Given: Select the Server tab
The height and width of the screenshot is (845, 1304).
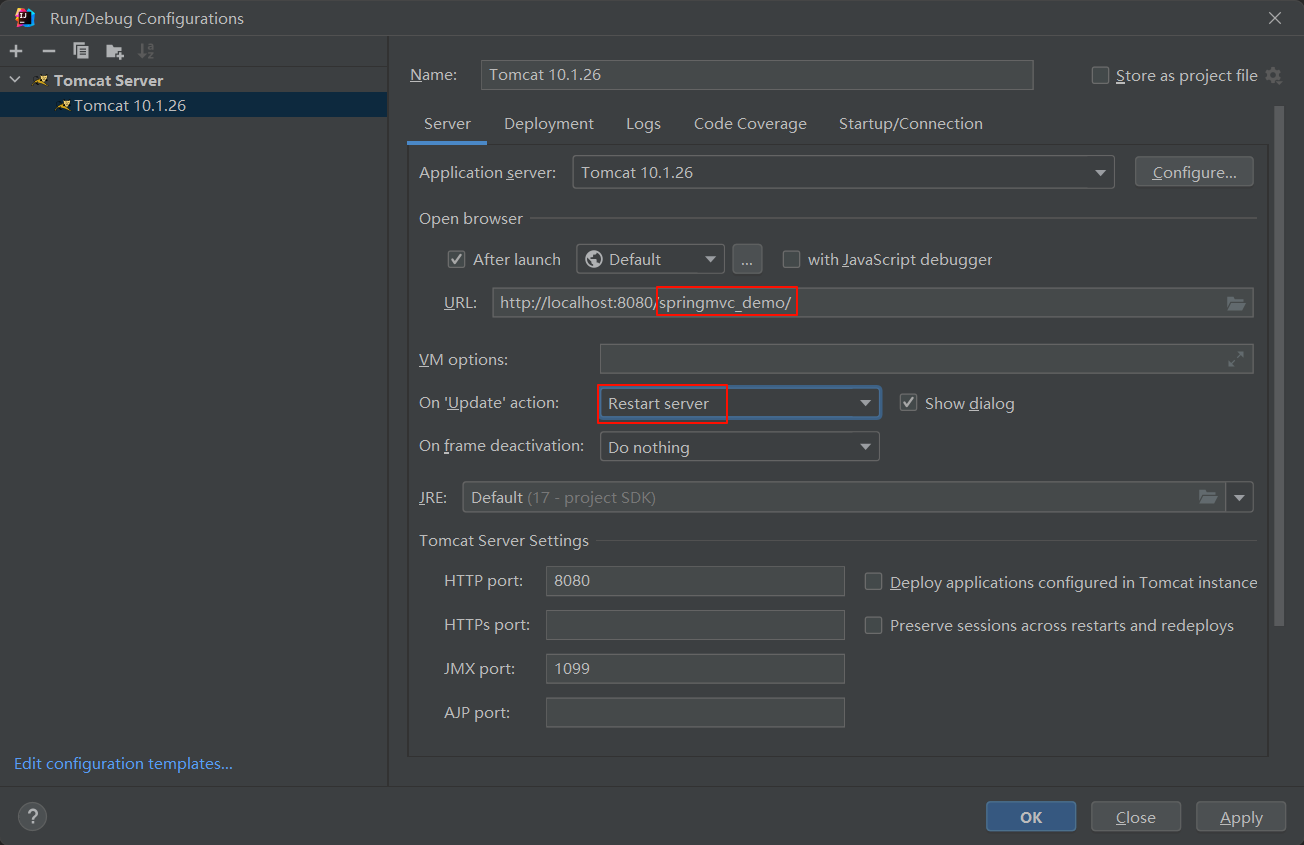Looking at the screenshot, I should point(447,124).
